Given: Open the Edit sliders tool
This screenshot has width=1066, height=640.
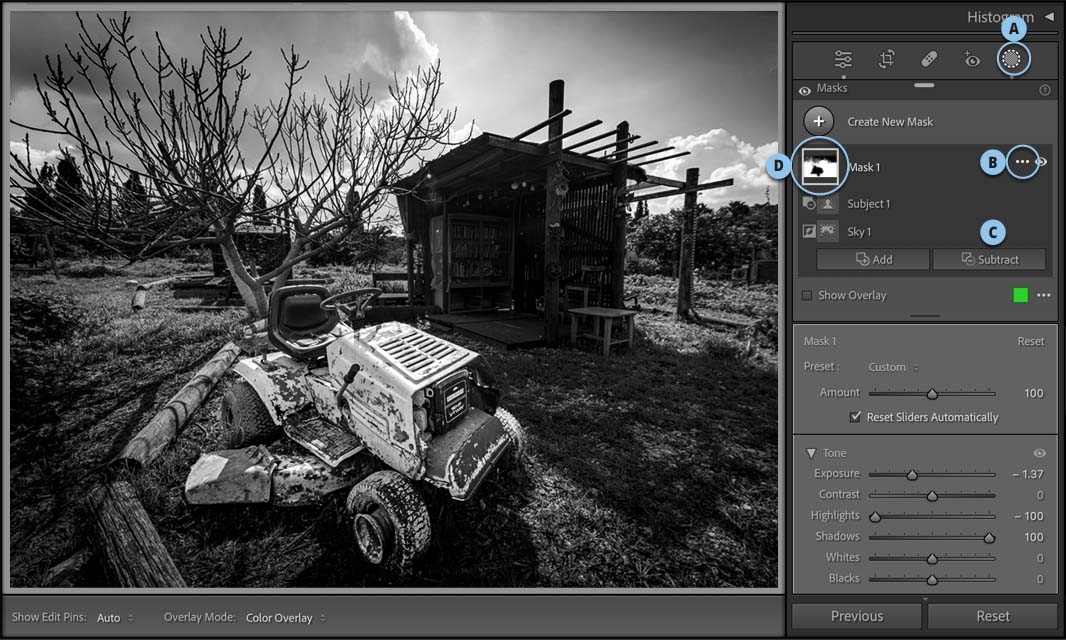Looking at the screenshot, I should coord(843,59).
